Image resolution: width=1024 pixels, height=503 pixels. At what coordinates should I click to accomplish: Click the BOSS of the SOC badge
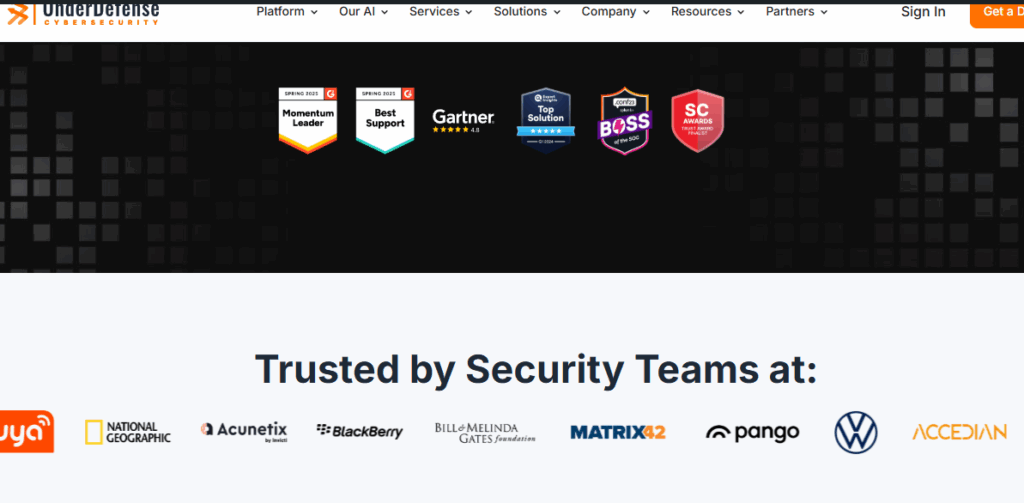pyautogui.click(x=624, y=121)
